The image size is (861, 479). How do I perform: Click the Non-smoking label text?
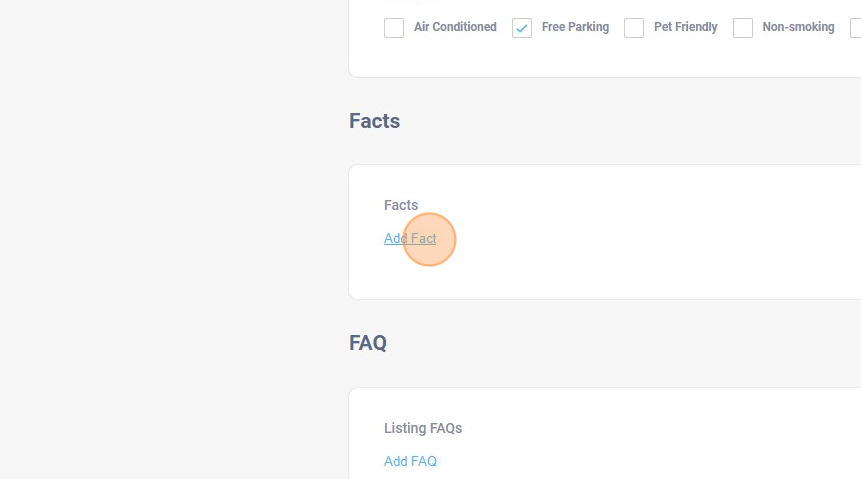pos(798,27)
